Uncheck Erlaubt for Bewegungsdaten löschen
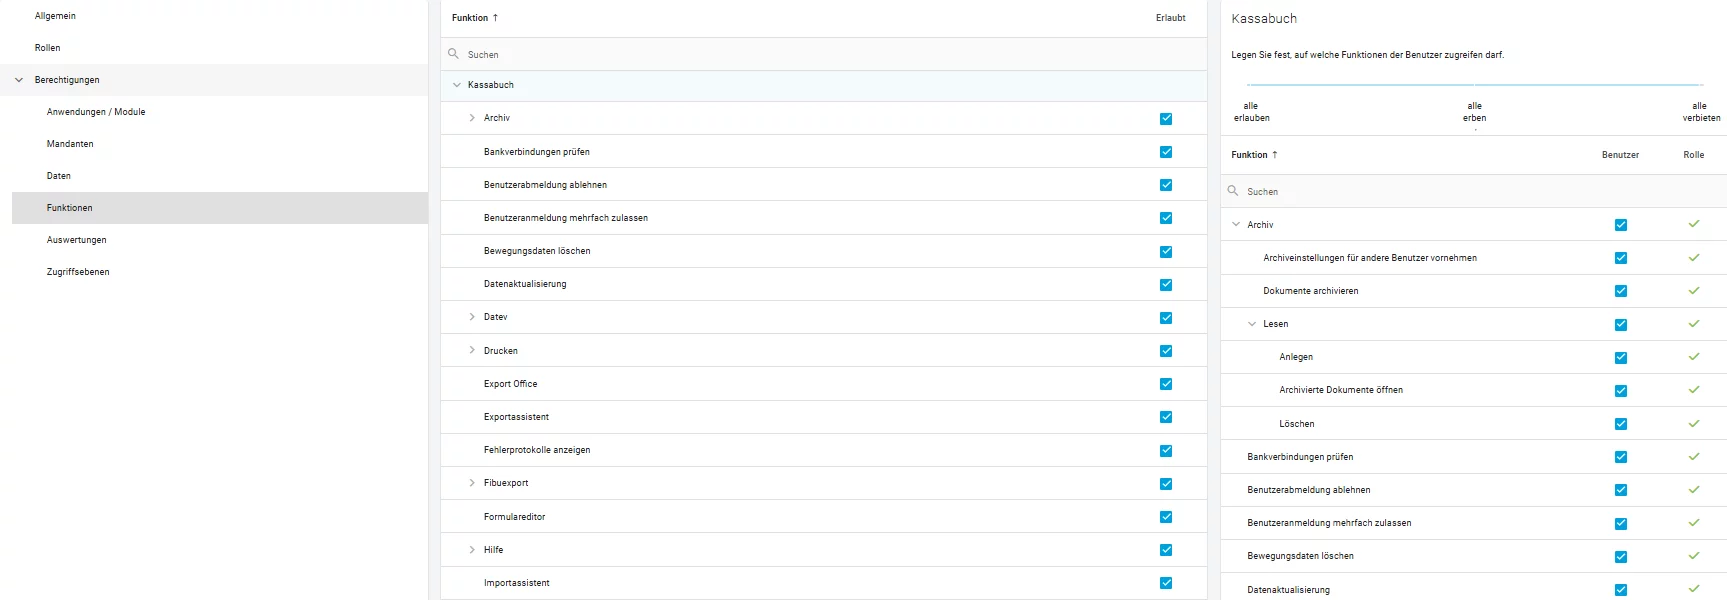1727x600 pixels. click(1166, 251)
